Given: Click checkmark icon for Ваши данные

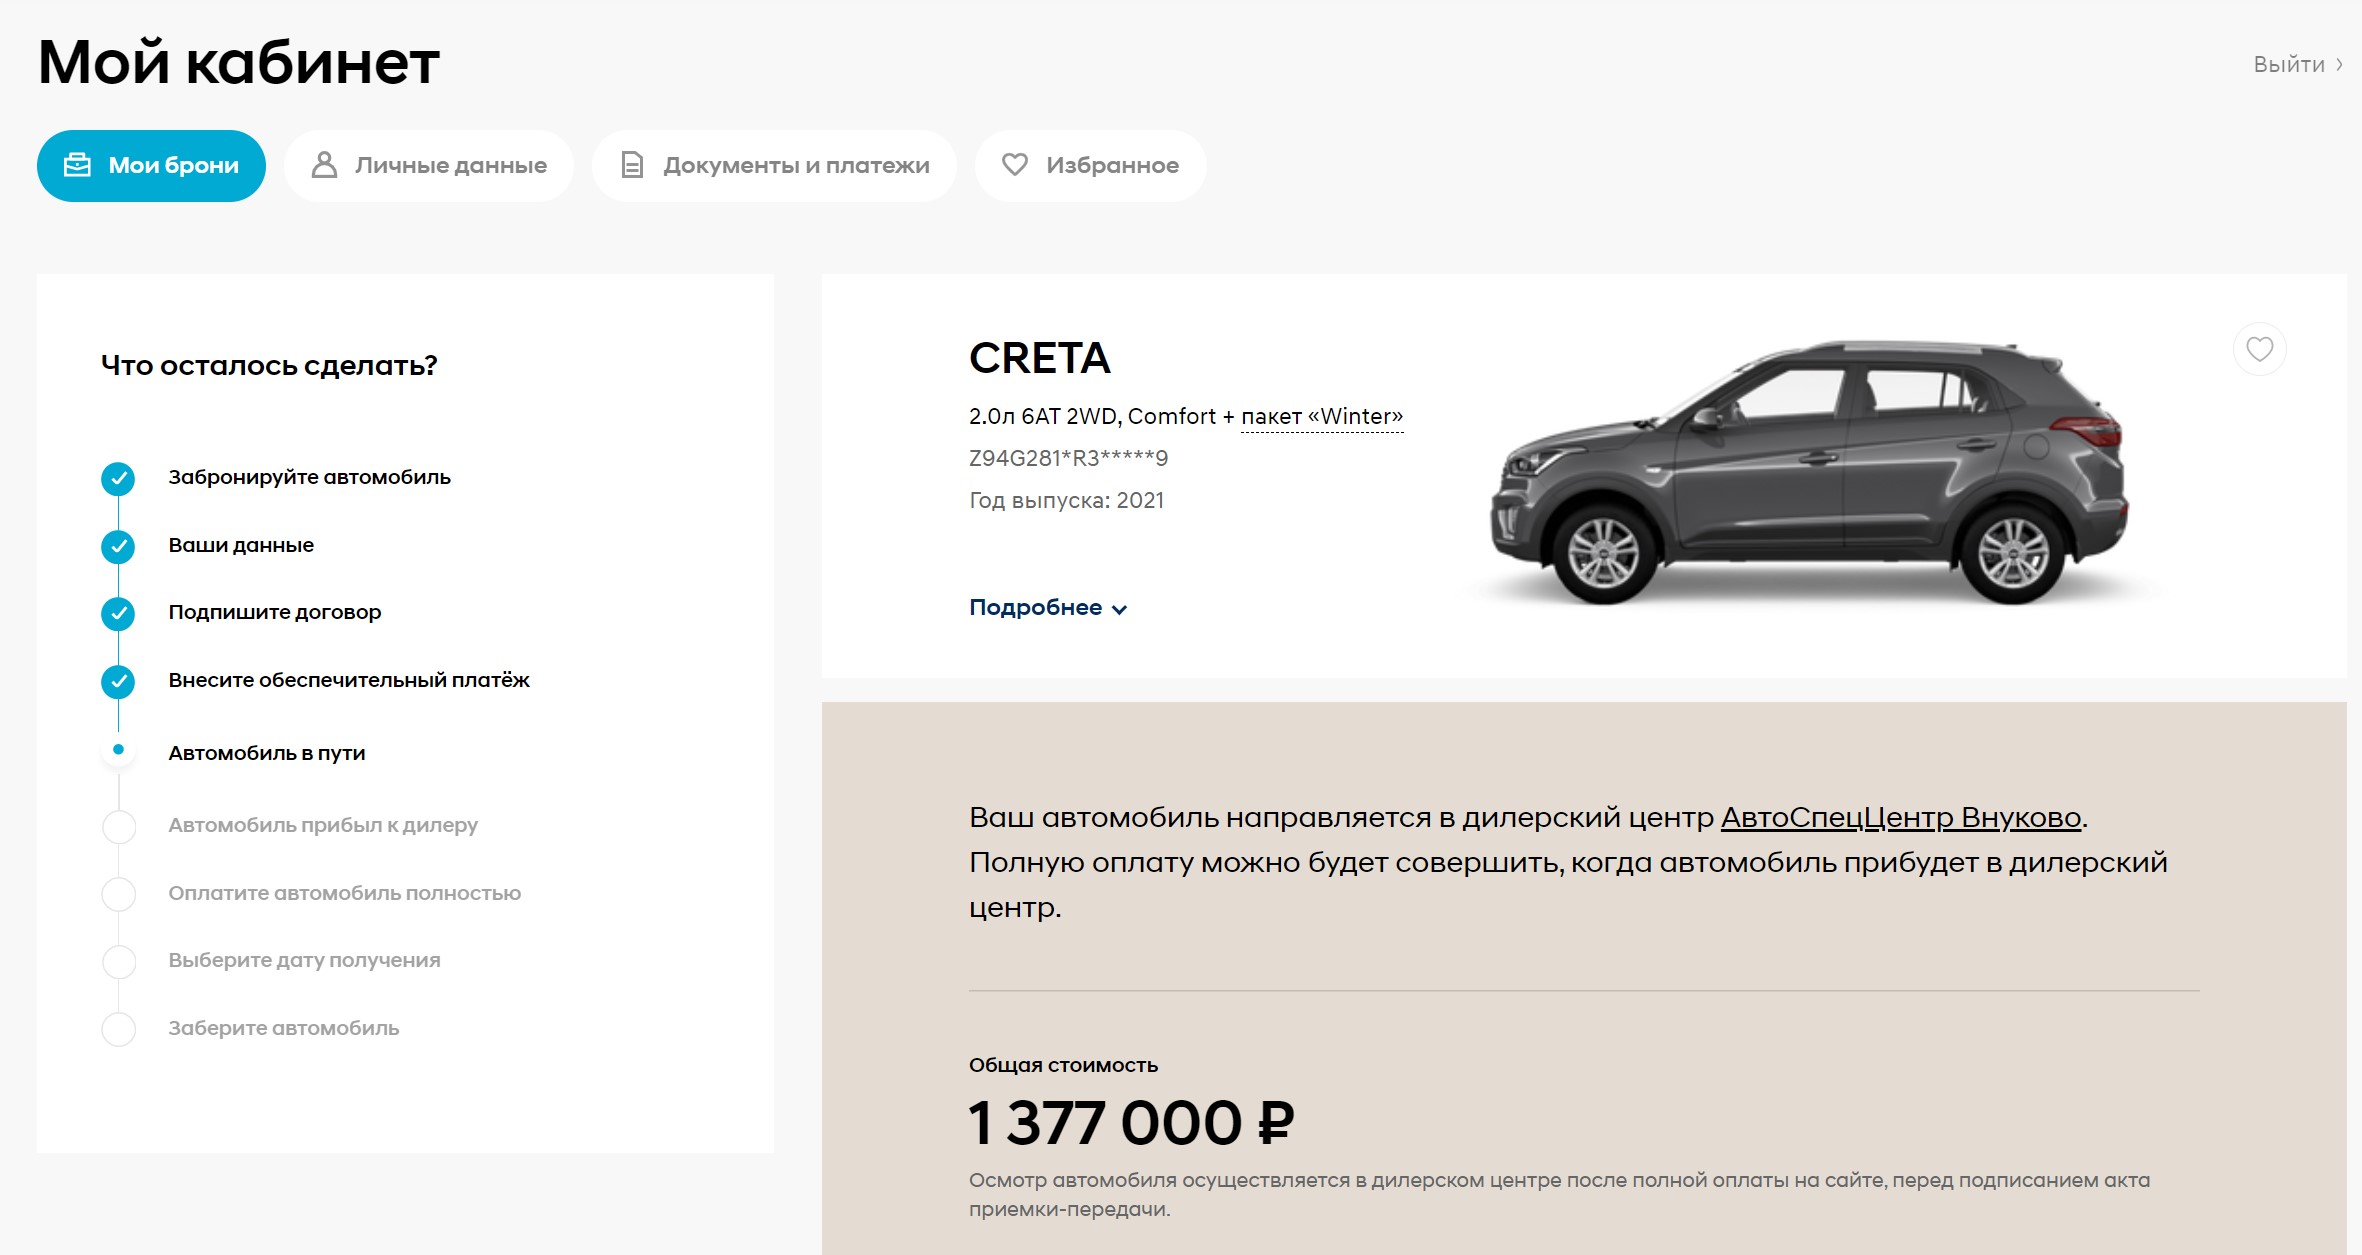Looking at the screenshot, I should click(x=118, y=546).
